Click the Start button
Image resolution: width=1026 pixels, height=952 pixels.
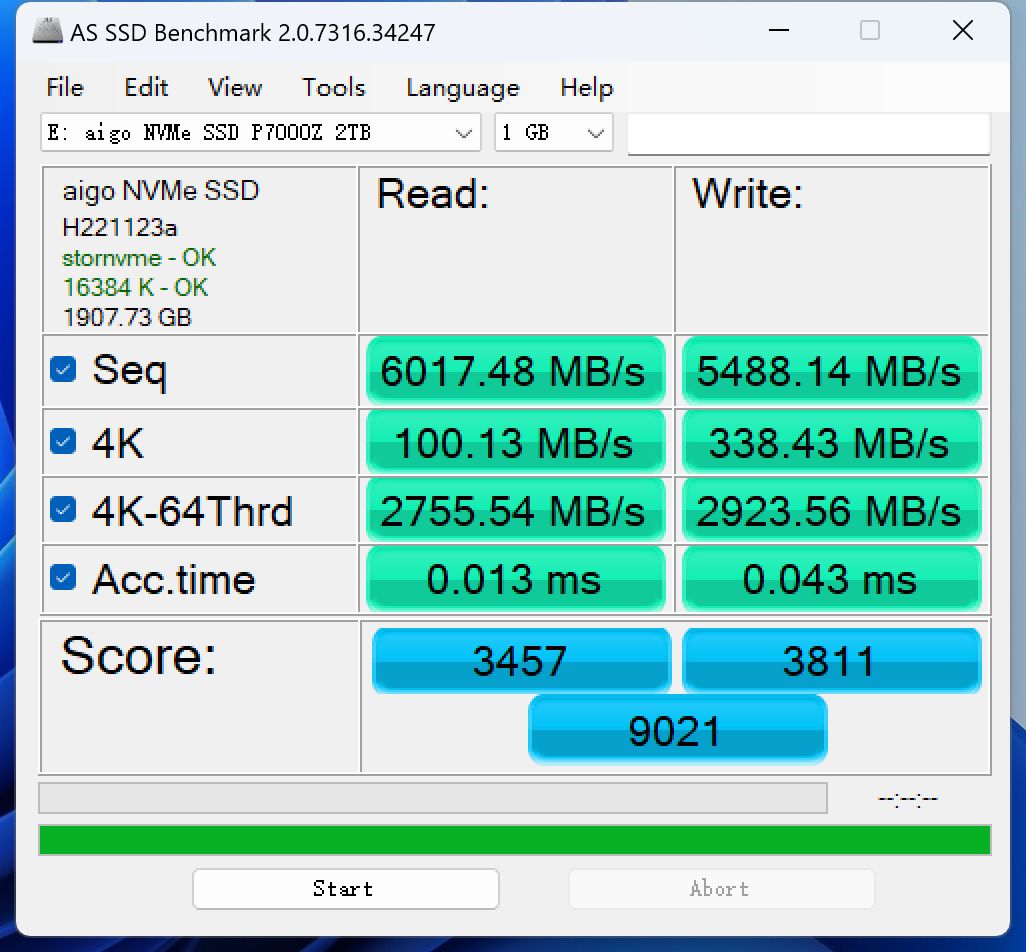tap(345, 889)
